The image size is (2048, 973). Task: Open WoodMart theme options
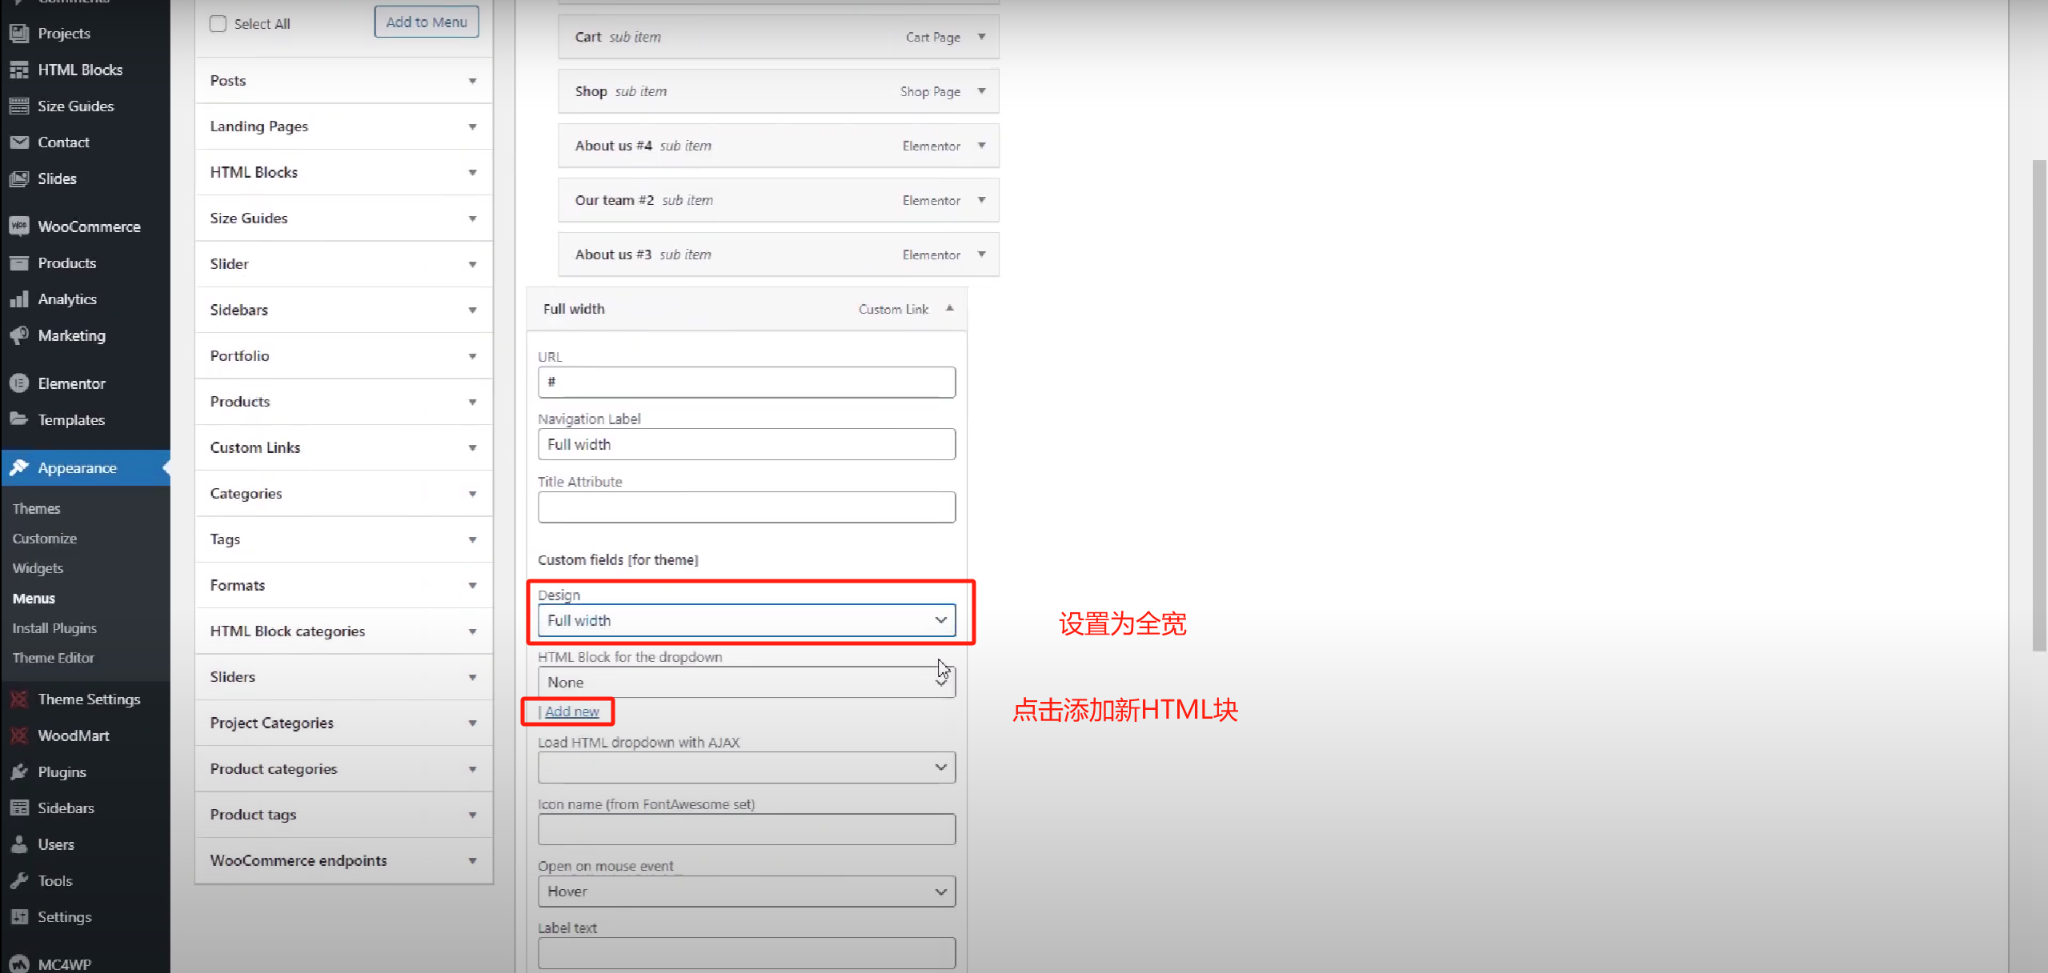pos(72,735)
